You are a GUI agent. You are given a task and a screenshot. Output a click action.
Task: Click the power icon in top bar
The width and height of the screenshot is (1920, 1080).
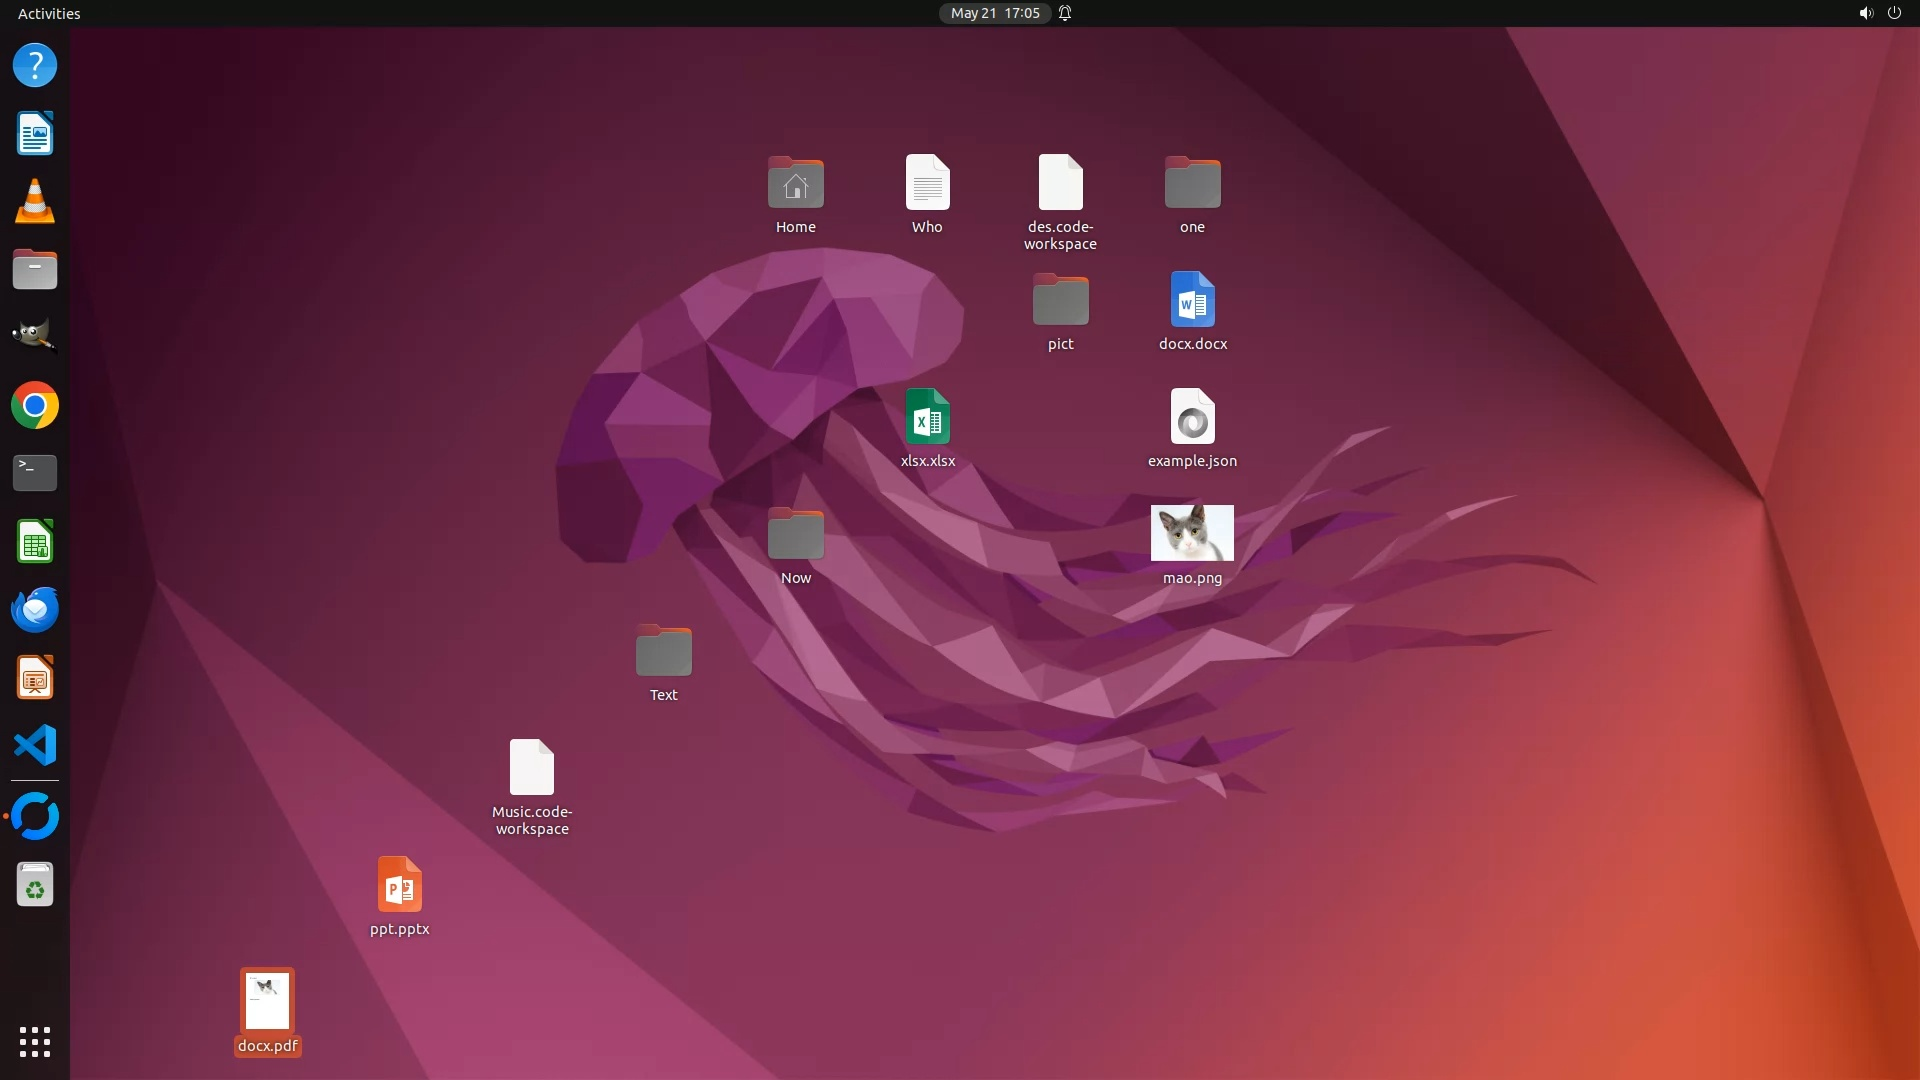tap(1894, 13)
